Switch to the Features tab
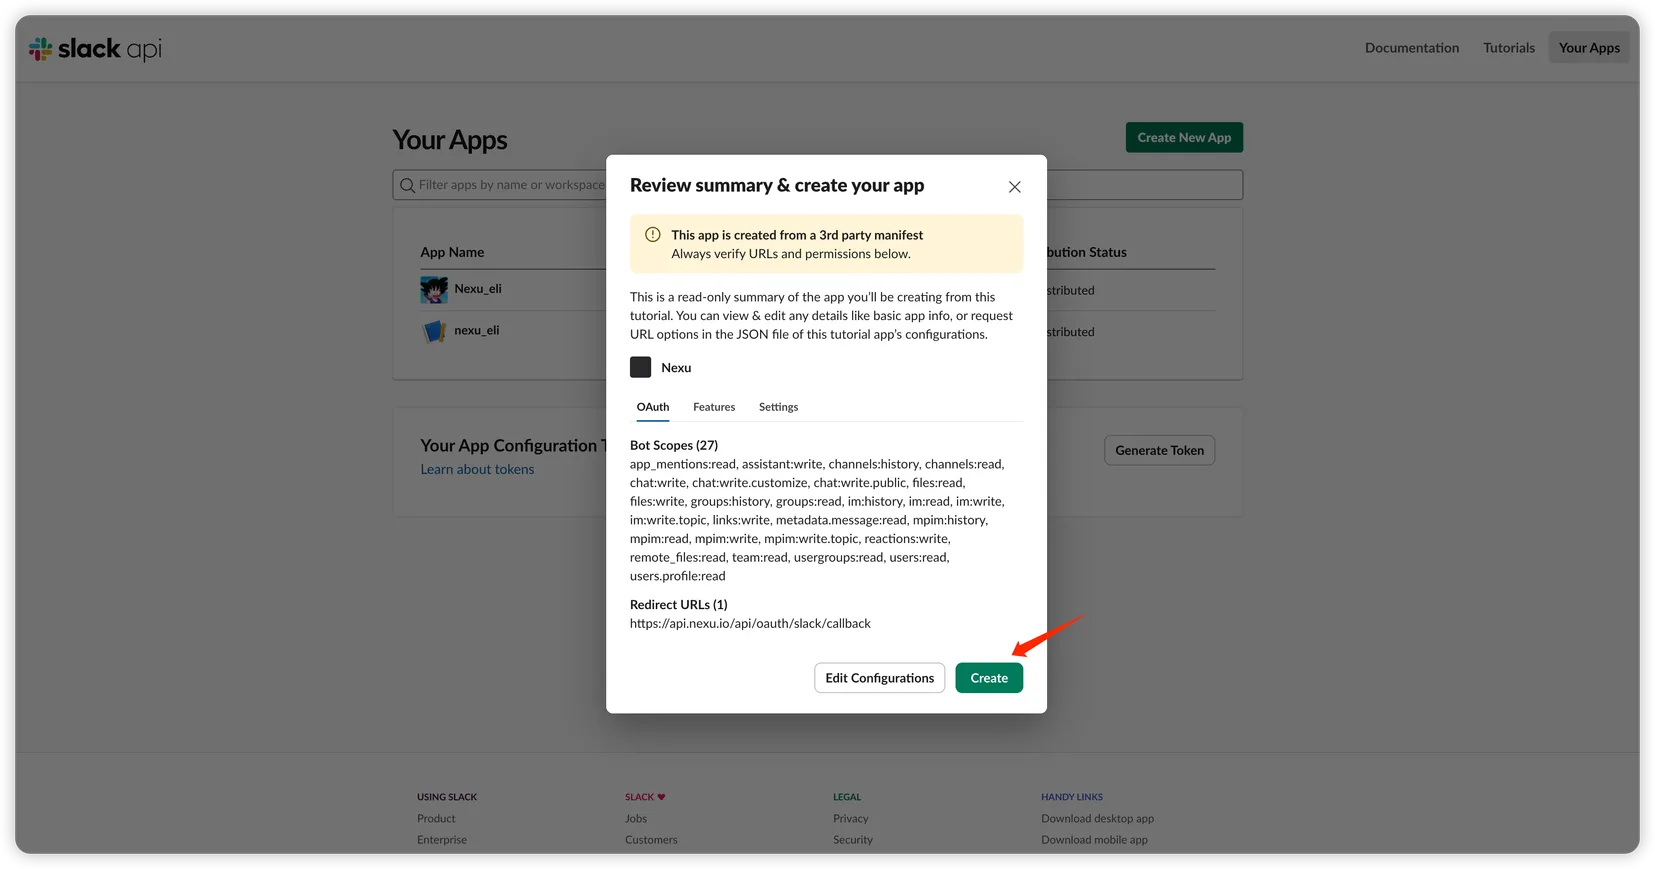 [x=714, y=407]
